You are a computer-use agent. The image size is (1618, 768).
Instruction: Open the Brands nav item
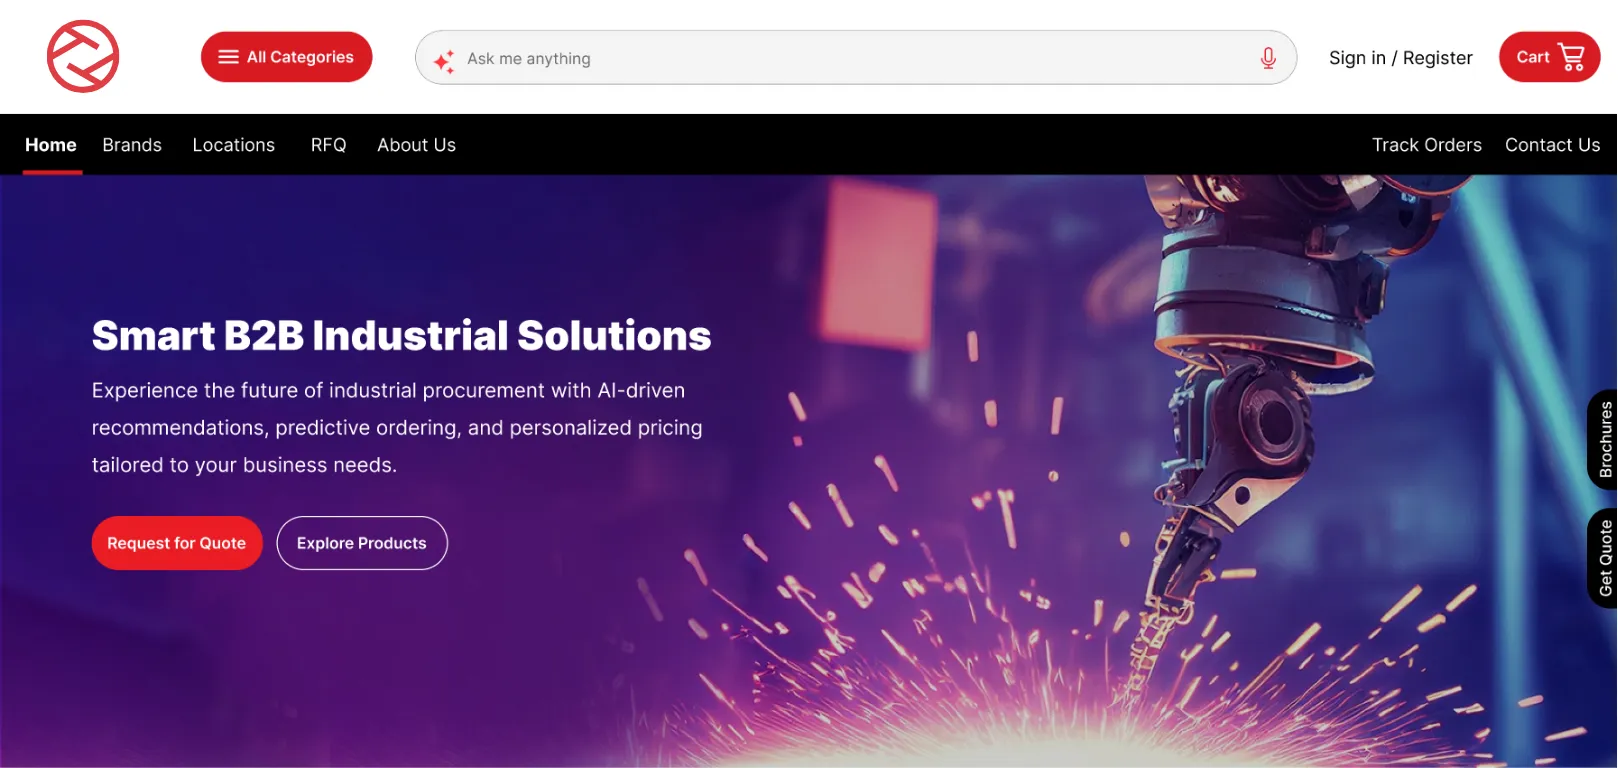point(132,145)
